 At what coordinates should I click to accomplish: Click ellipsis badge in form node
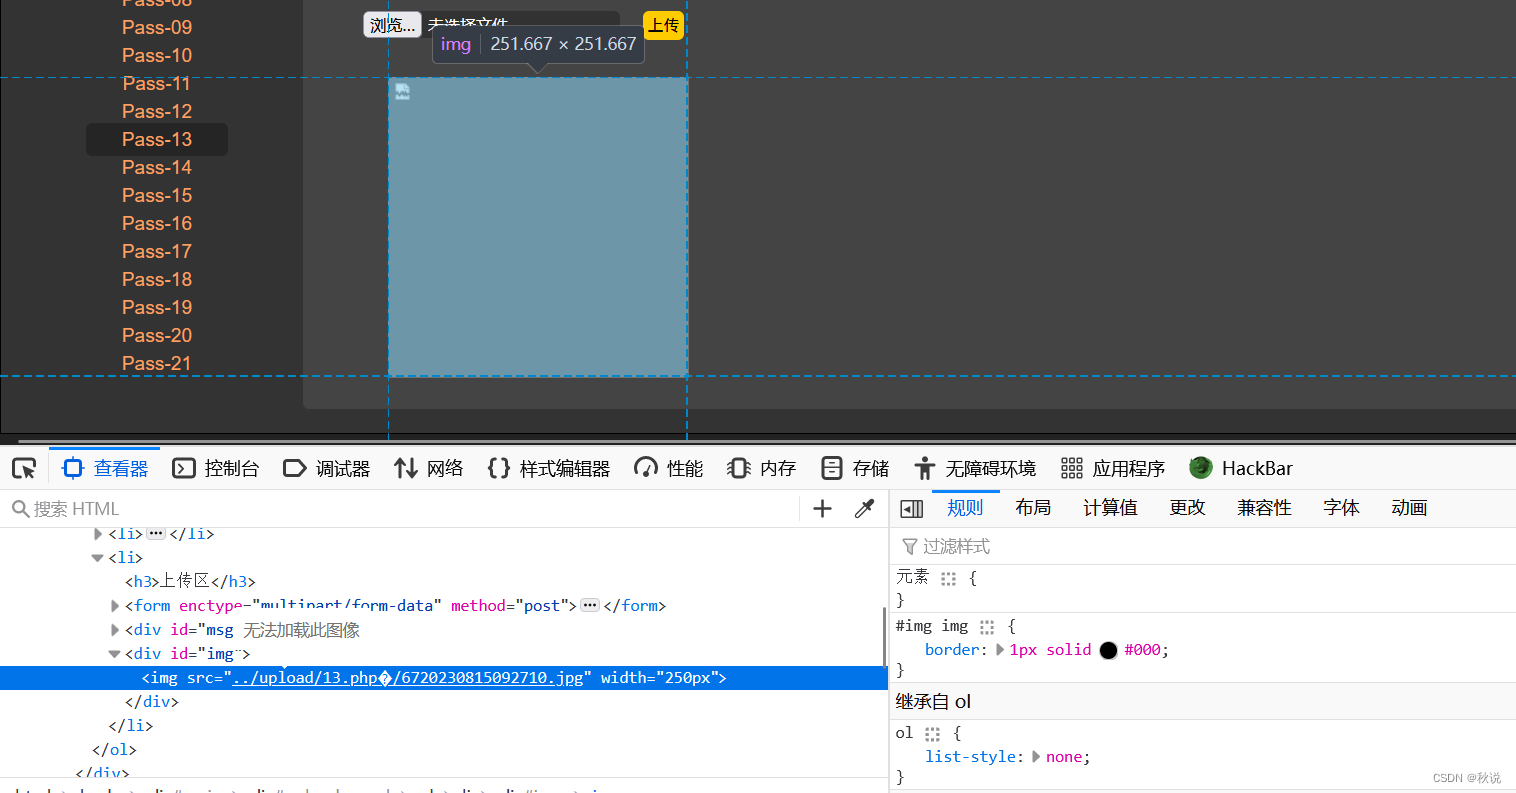[x=590, y=605]
